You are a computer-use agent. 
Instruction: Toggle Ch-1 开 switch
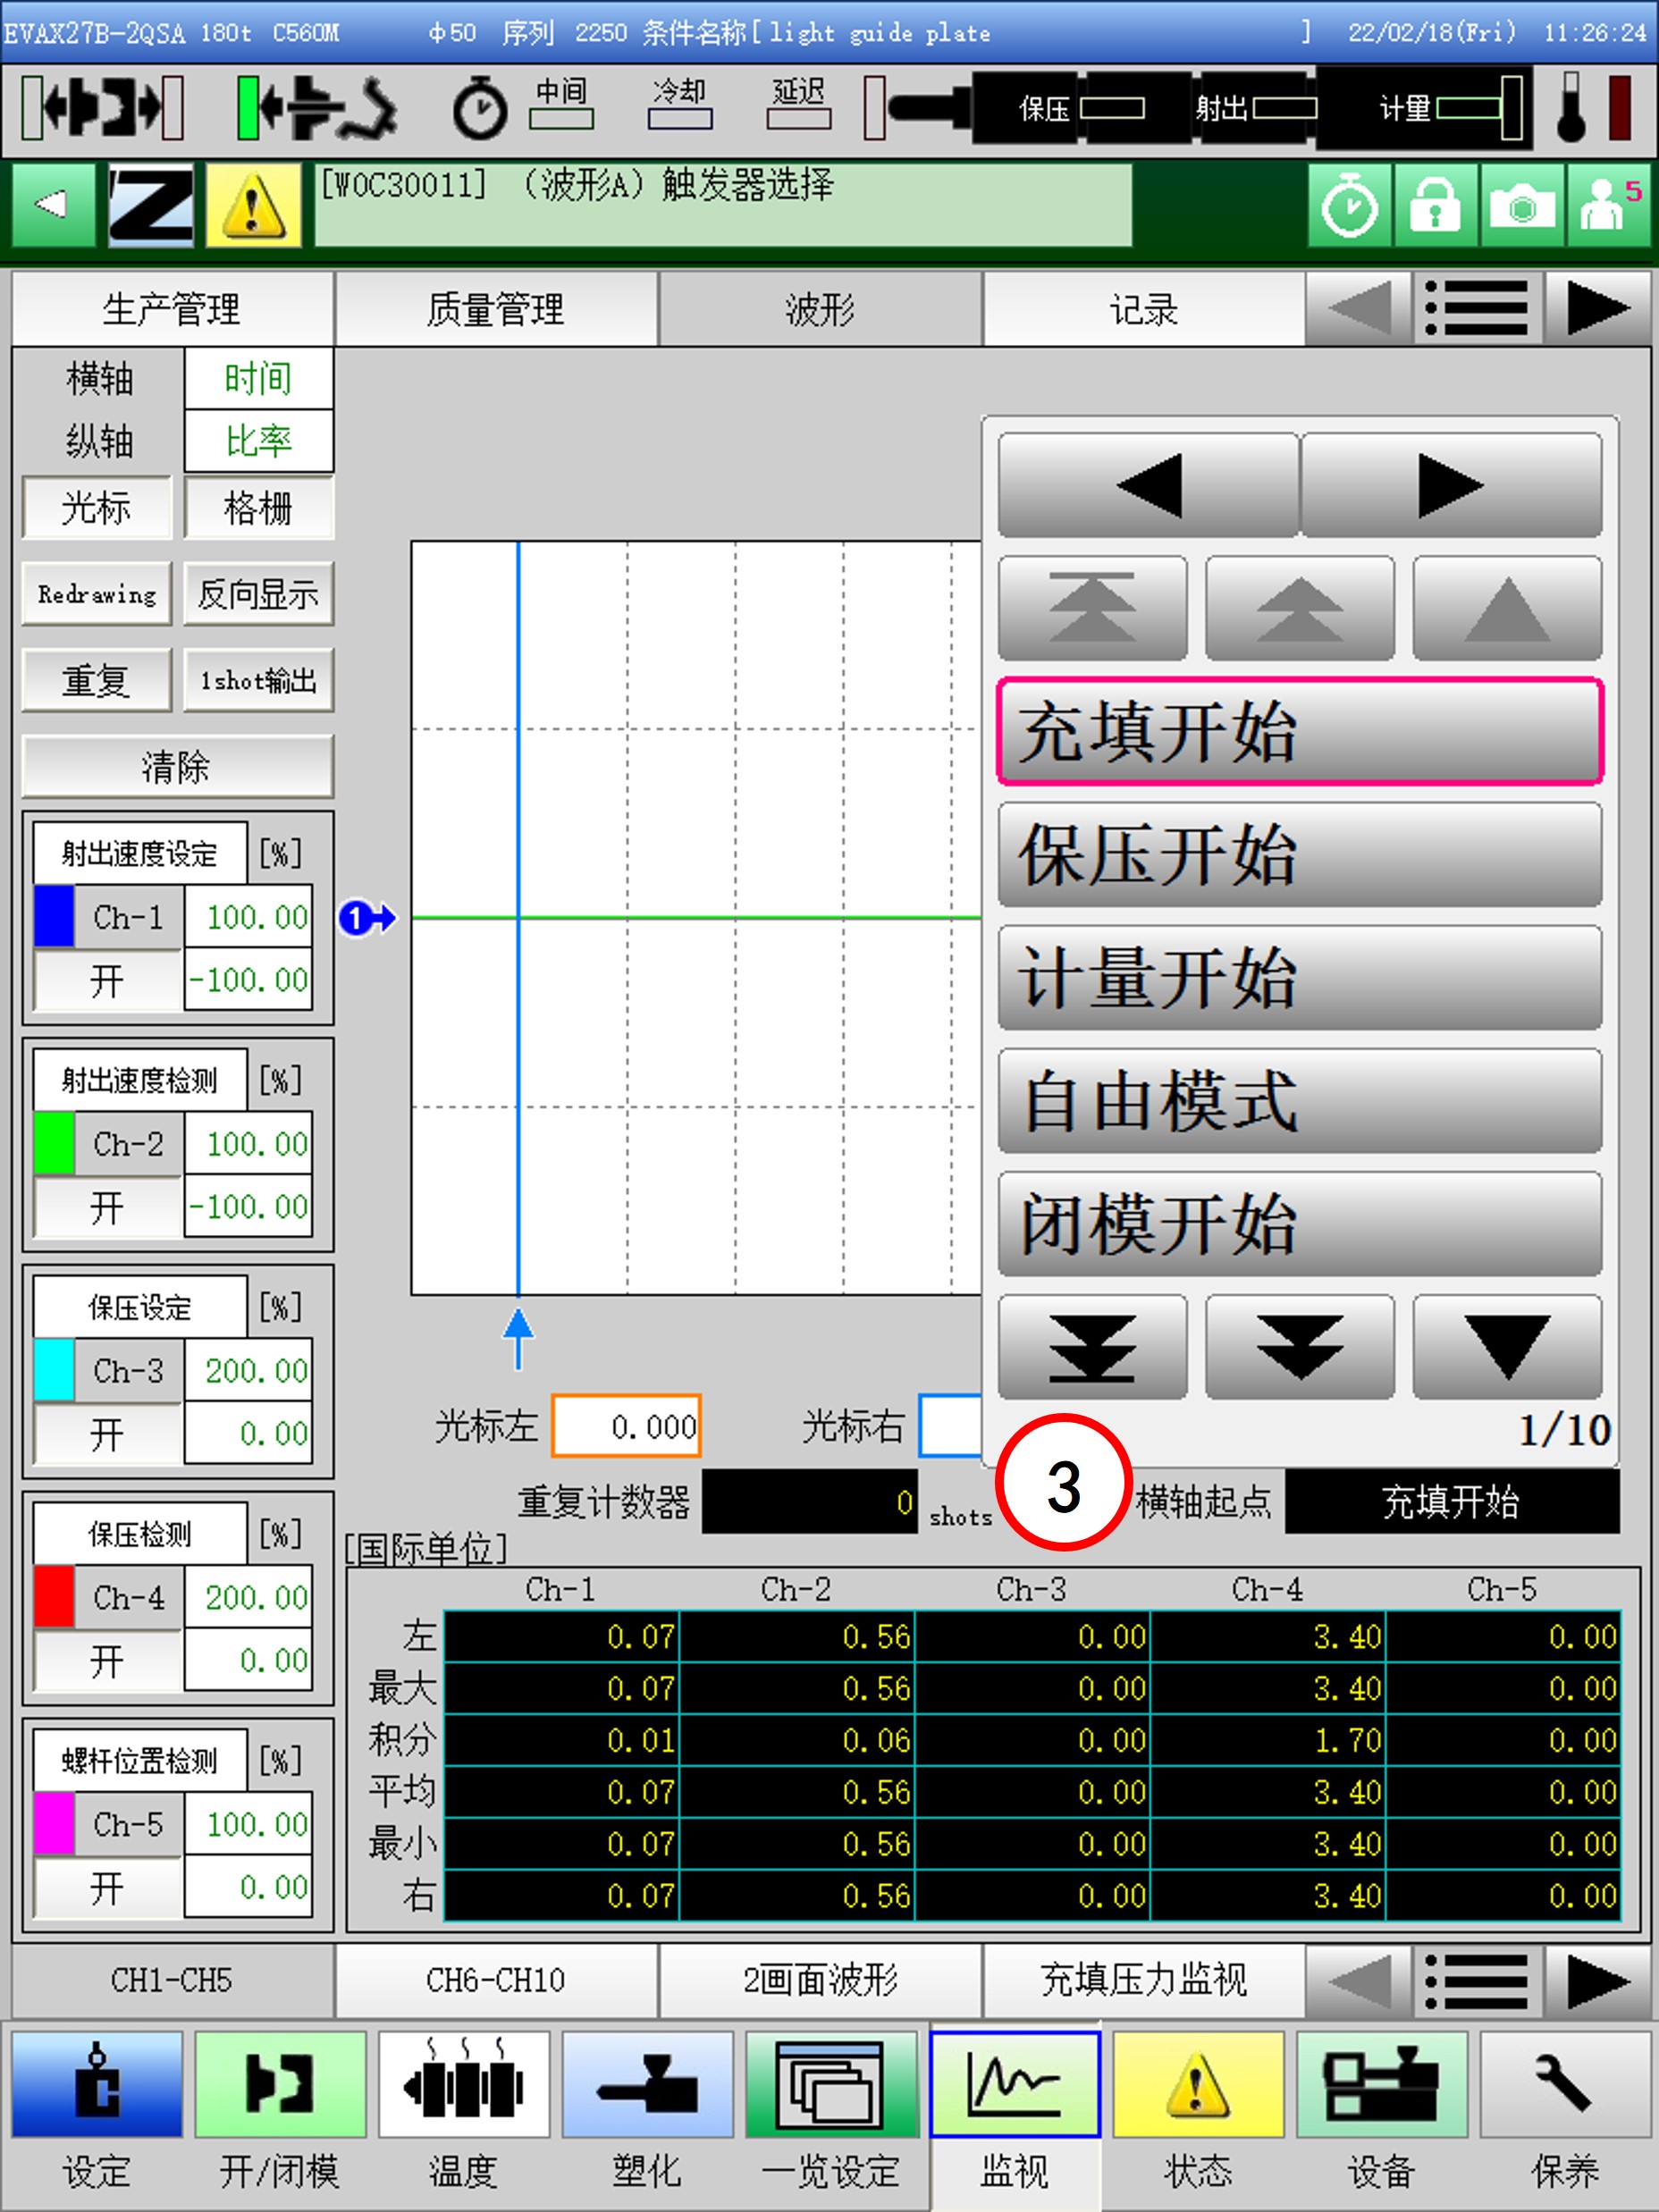(x=108, y=980)
